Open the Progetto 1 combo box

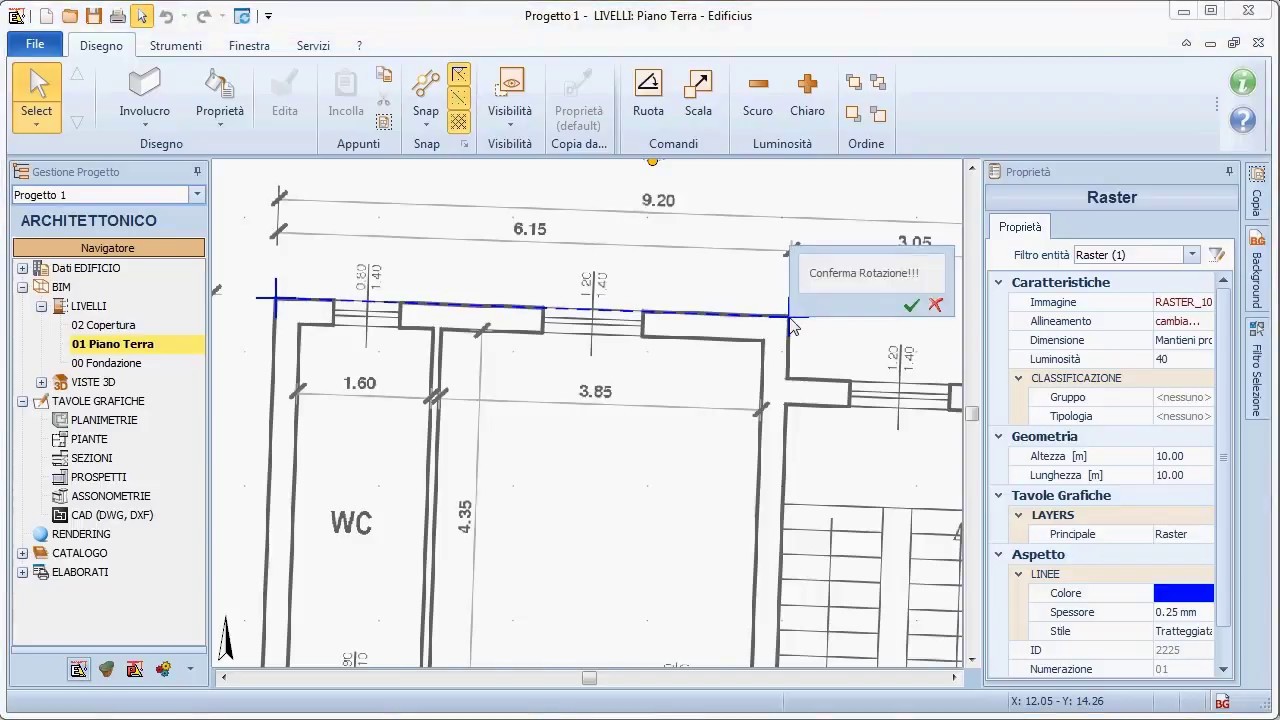pyautogui.click(x=107, y=195)
